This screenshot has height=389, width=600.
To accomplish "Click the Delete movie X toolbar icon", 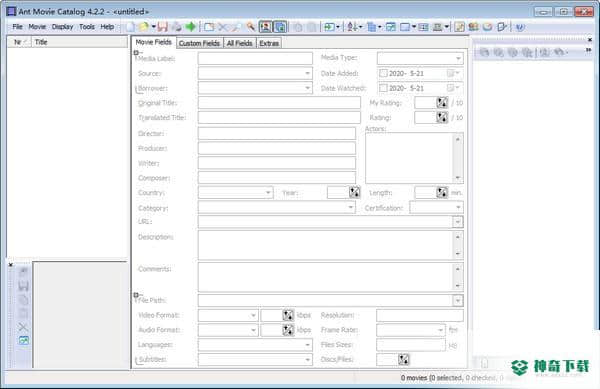I will coord(223,27).
